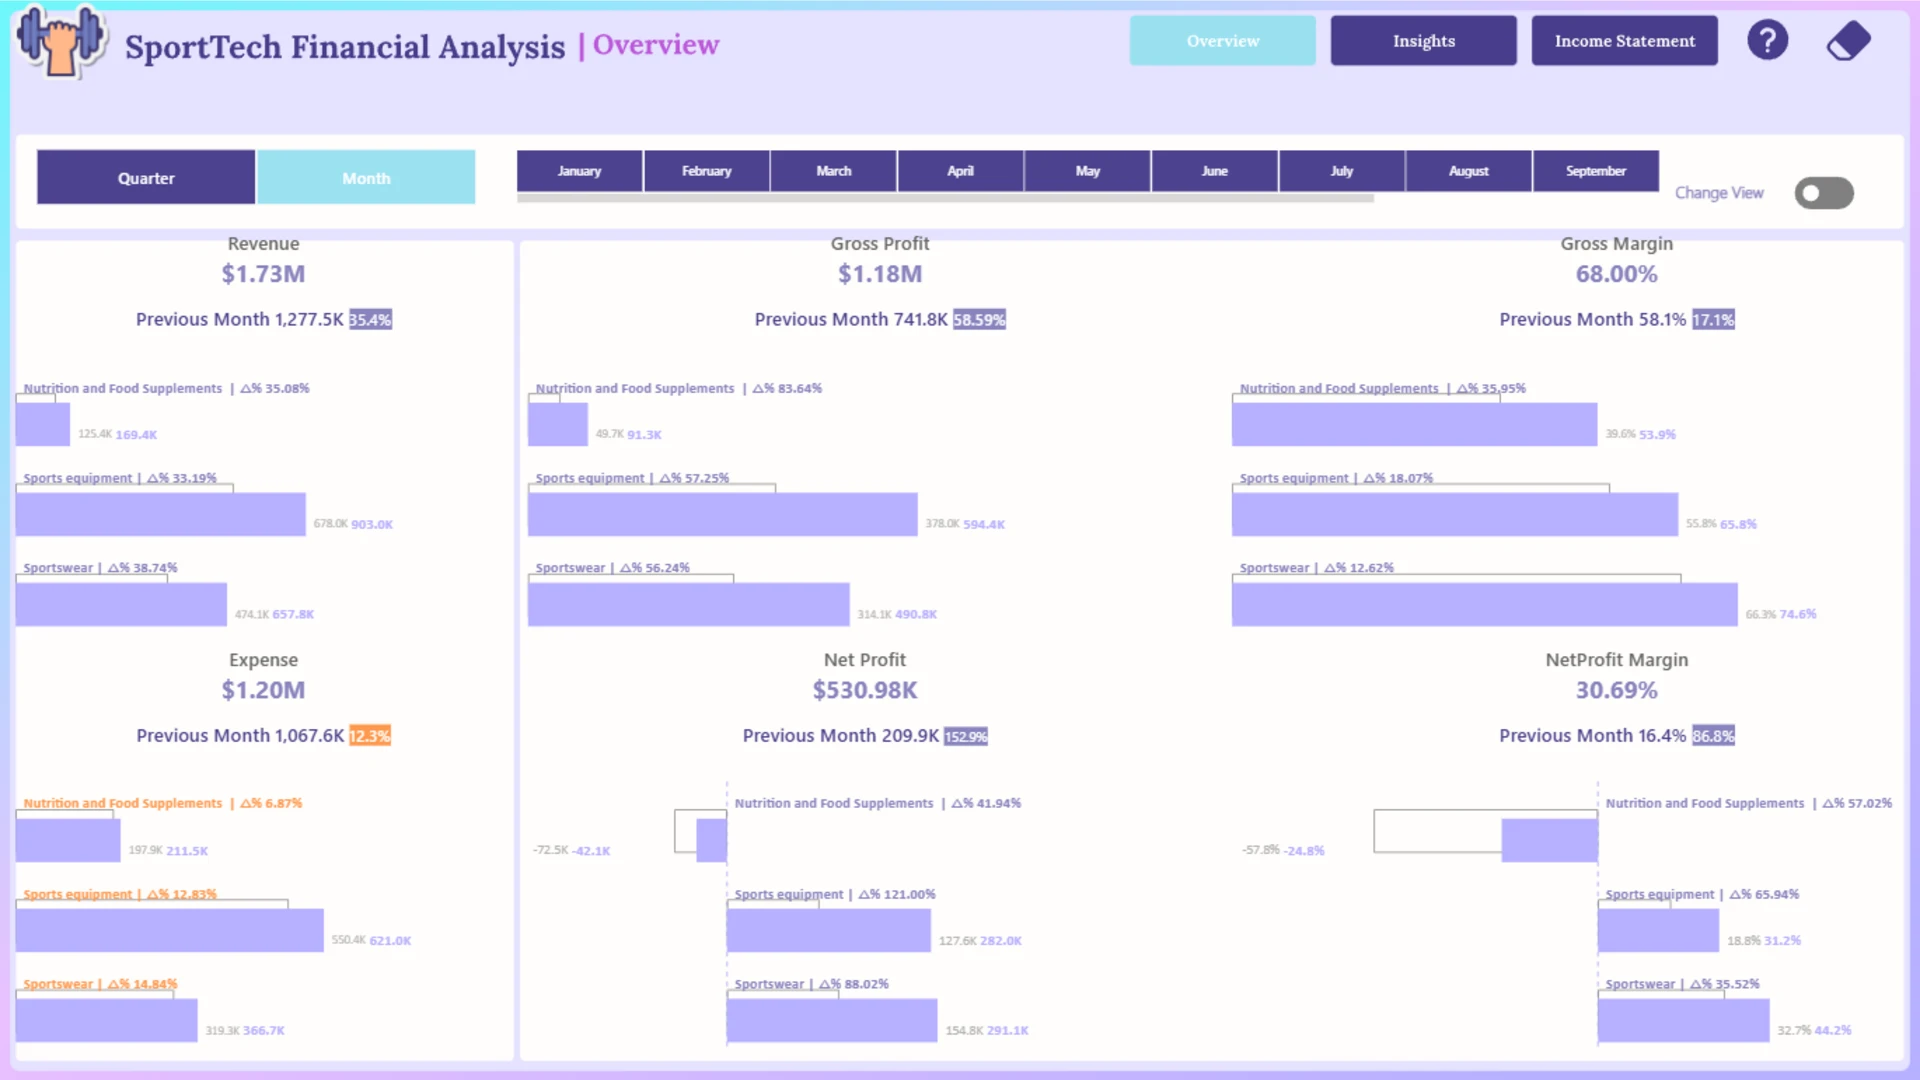The width and height of the screenshot is (1920, 1080).
Task: Select Sports equipment net profit bar
Action: (828, 930)
